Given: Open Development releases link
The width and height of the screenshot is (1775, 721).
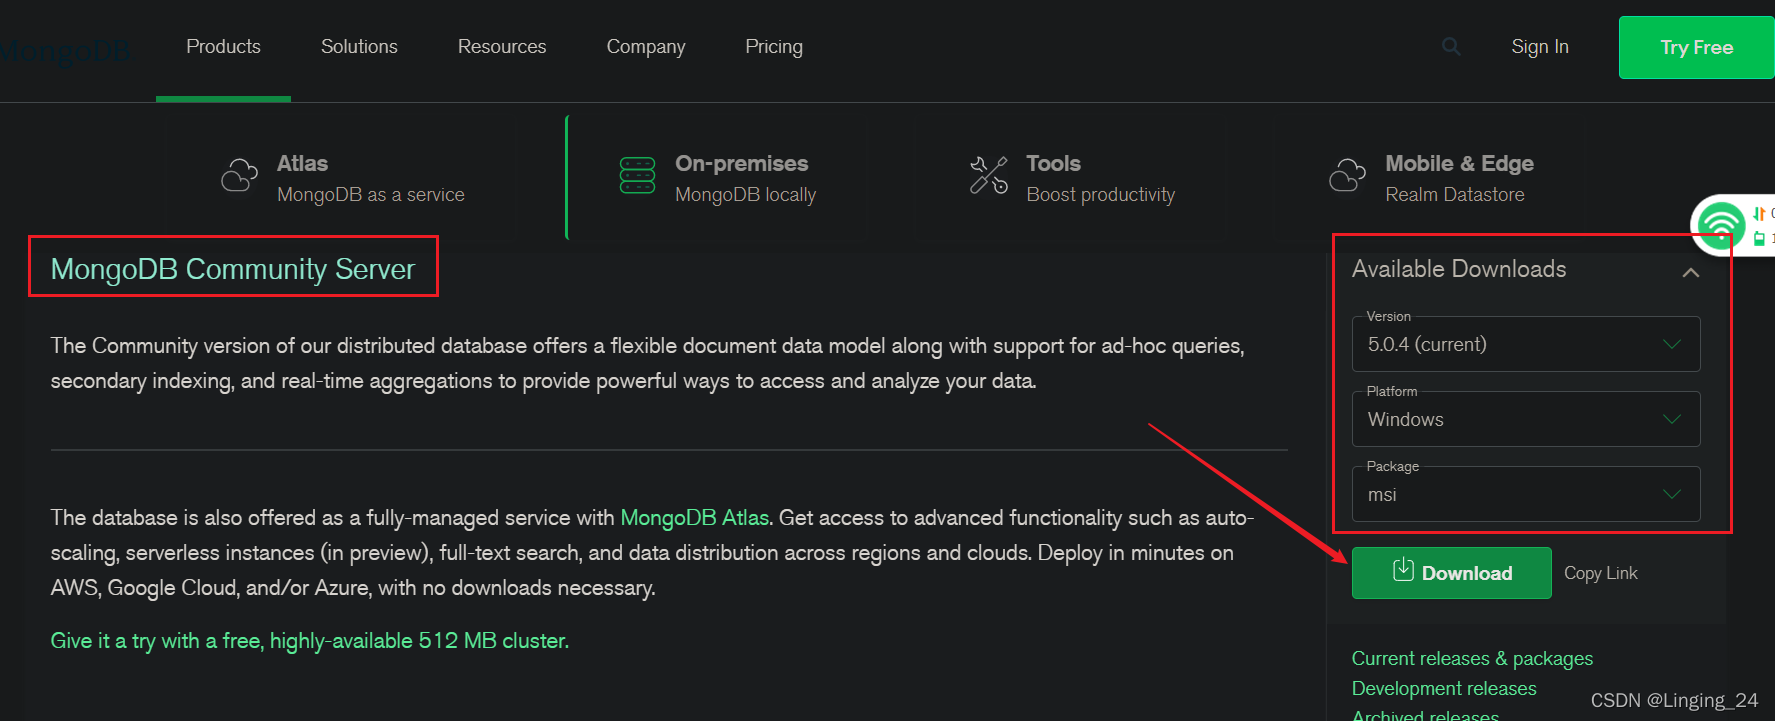Looking at the screenshot, I should tap(1444, 689).
